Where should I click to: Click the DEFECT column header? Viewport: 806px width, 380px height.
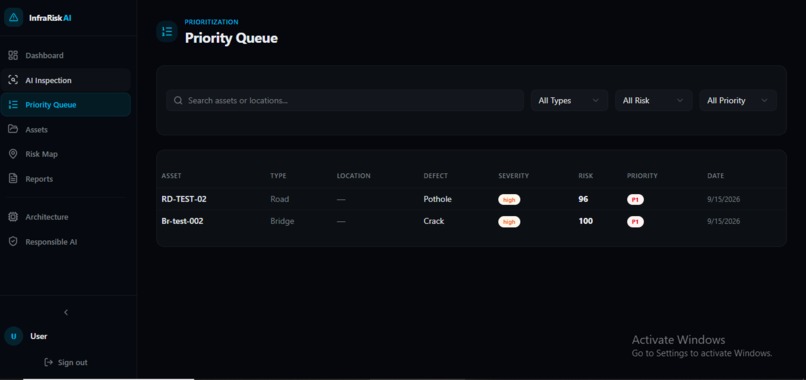[x=435, y=176]
